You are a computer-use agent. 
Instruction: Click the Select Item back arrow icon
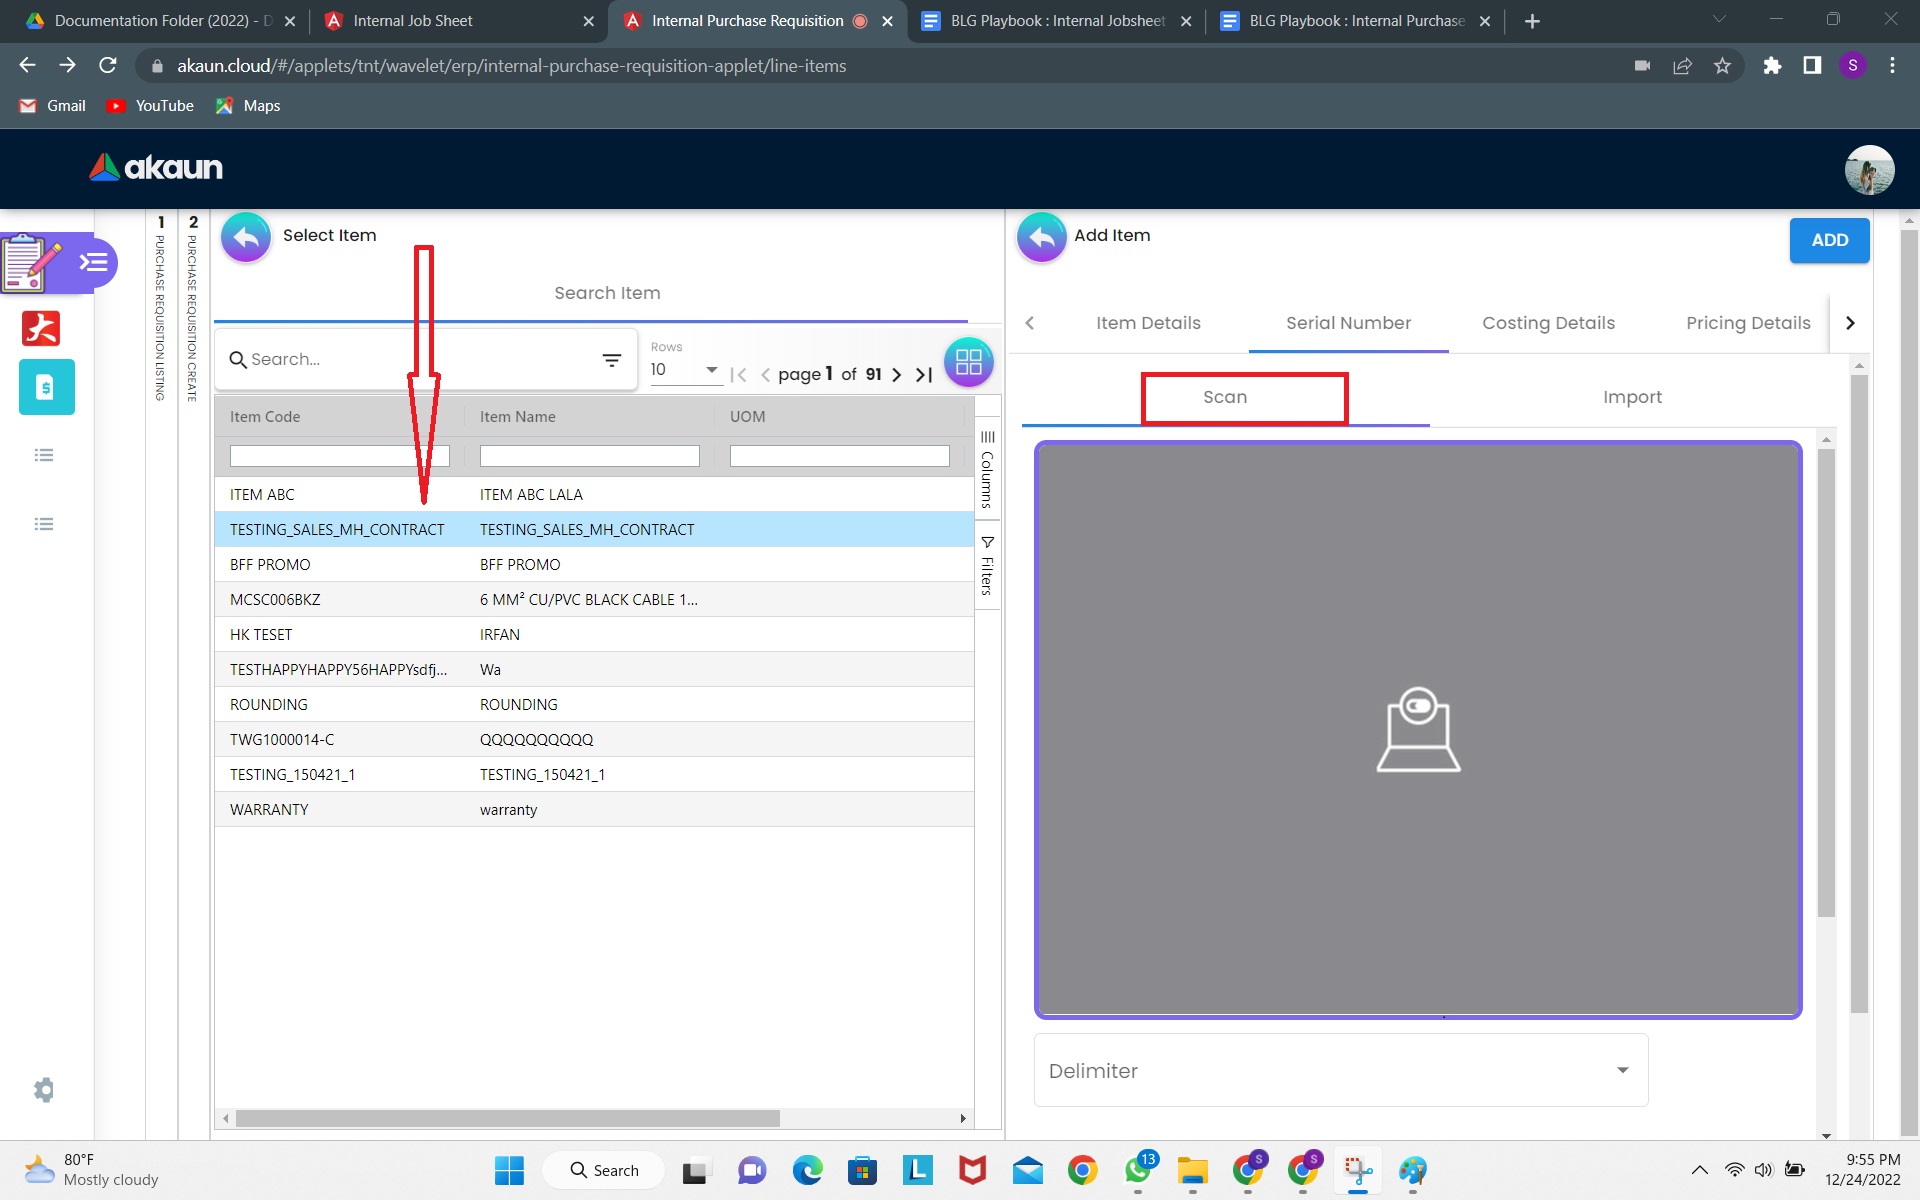[x=246, y=237]
